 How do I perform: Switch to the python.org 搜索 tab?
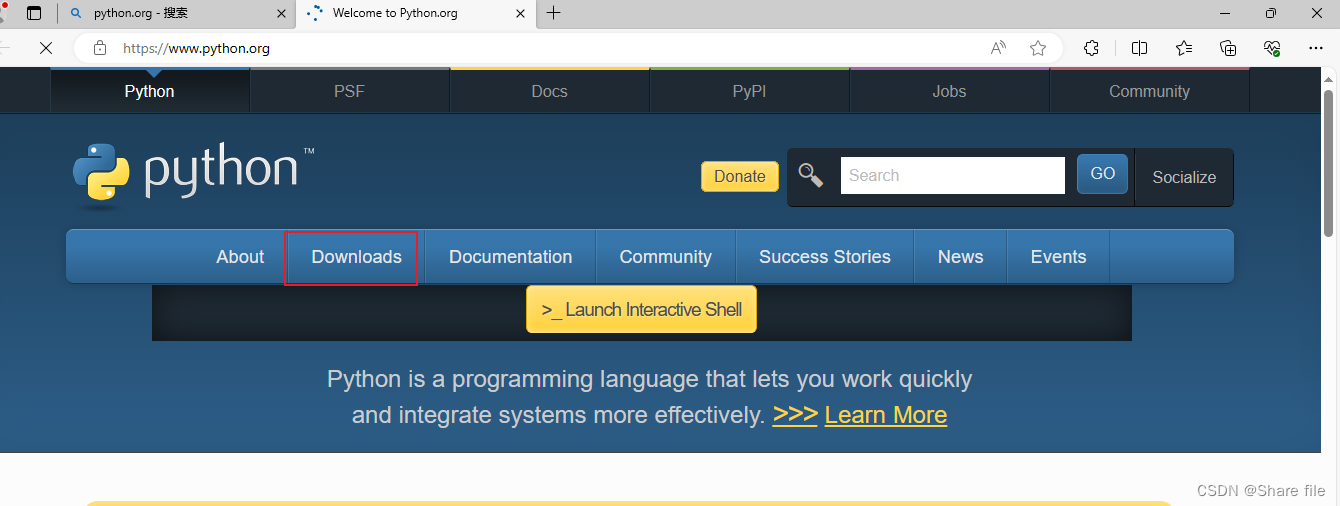click(x=176, y=13)
